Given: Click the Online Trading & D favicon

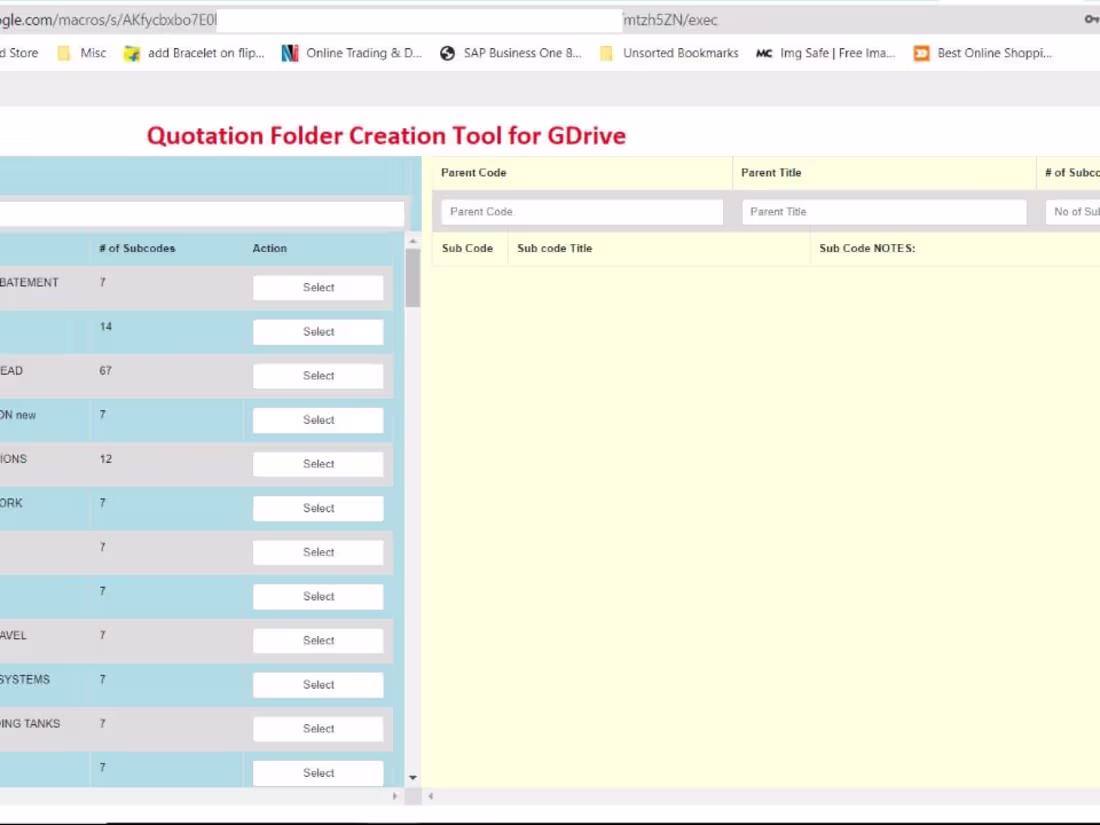Looking at the screenshot, I should [x=290, y=53].
